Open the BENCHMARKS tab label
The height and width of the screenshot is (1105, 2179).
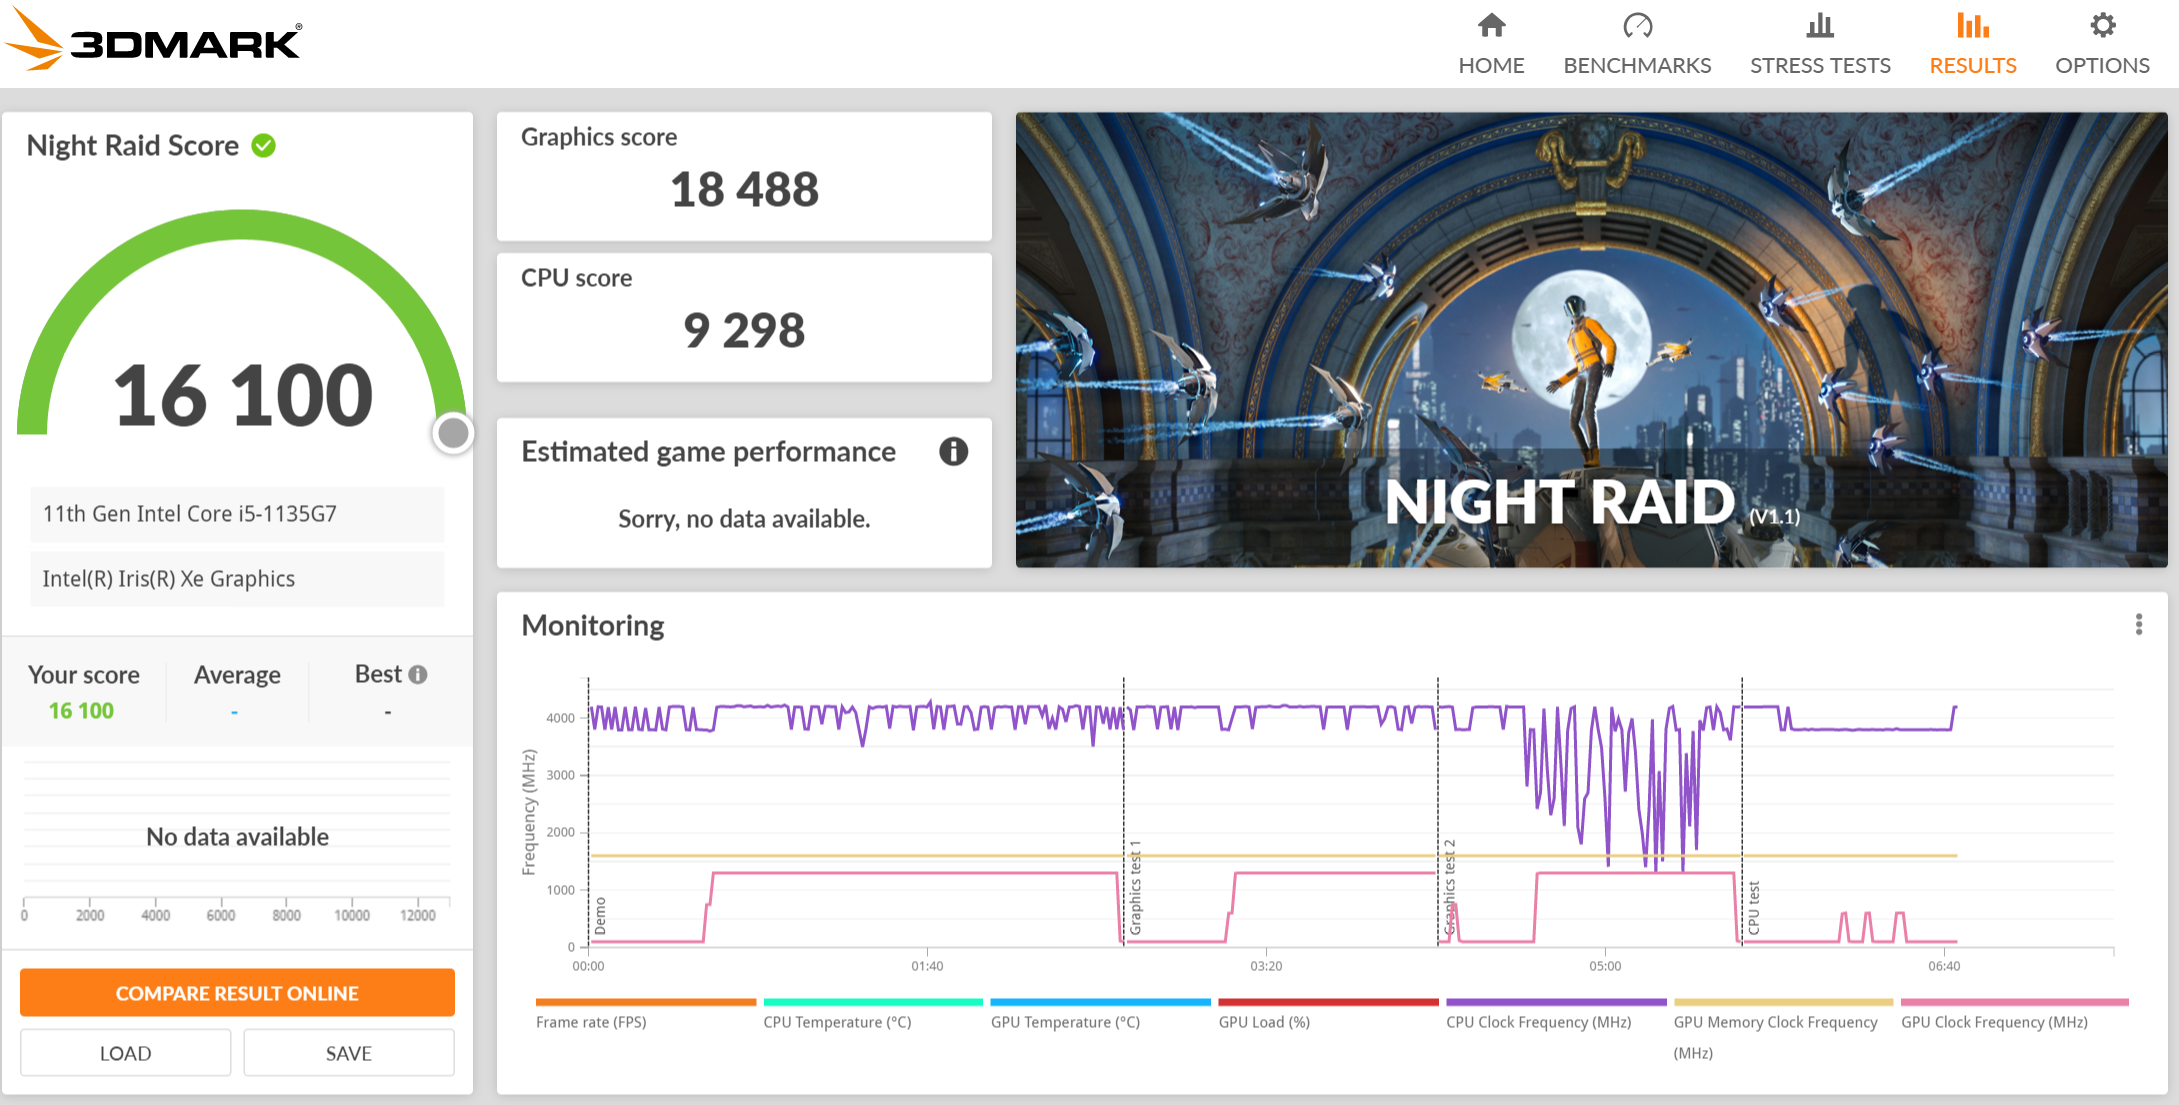[x=1637, y=66]
